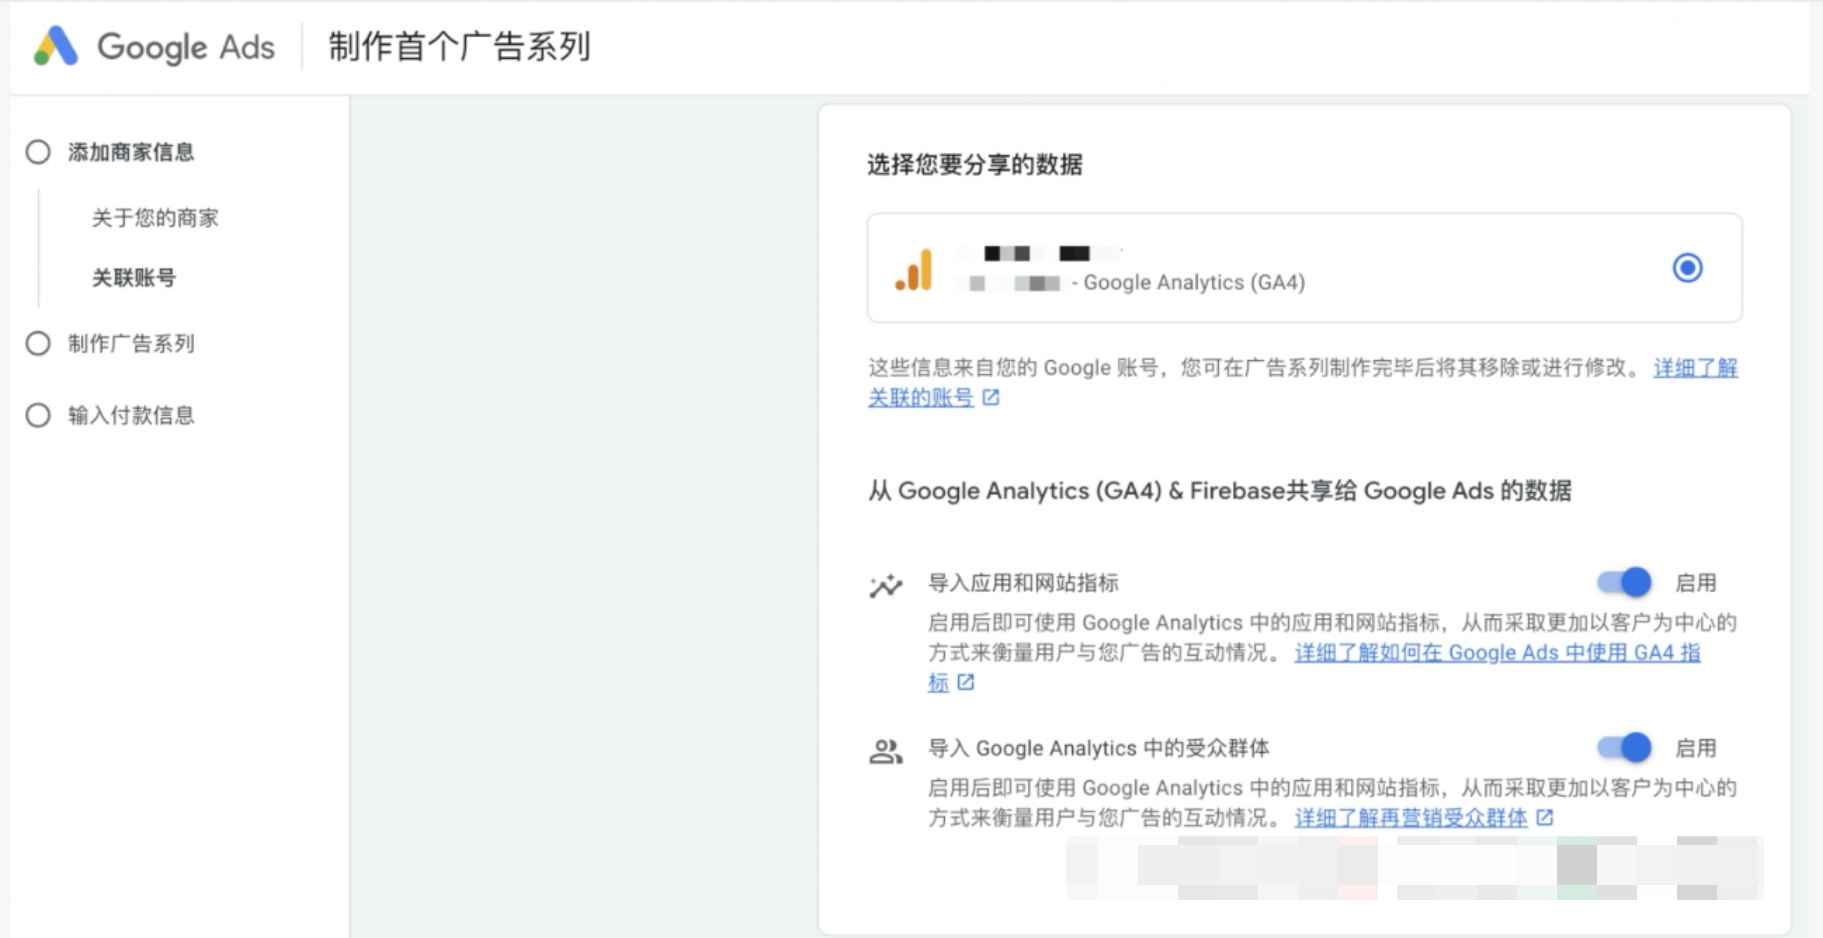Click the 制作首个广告系列 page title
Screen dimensions: 1823x938
[x=460, y=46]
